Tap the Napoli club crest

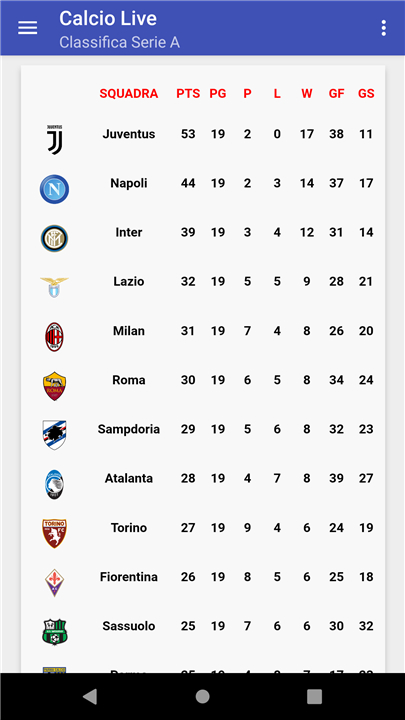[x=54, y=189]
